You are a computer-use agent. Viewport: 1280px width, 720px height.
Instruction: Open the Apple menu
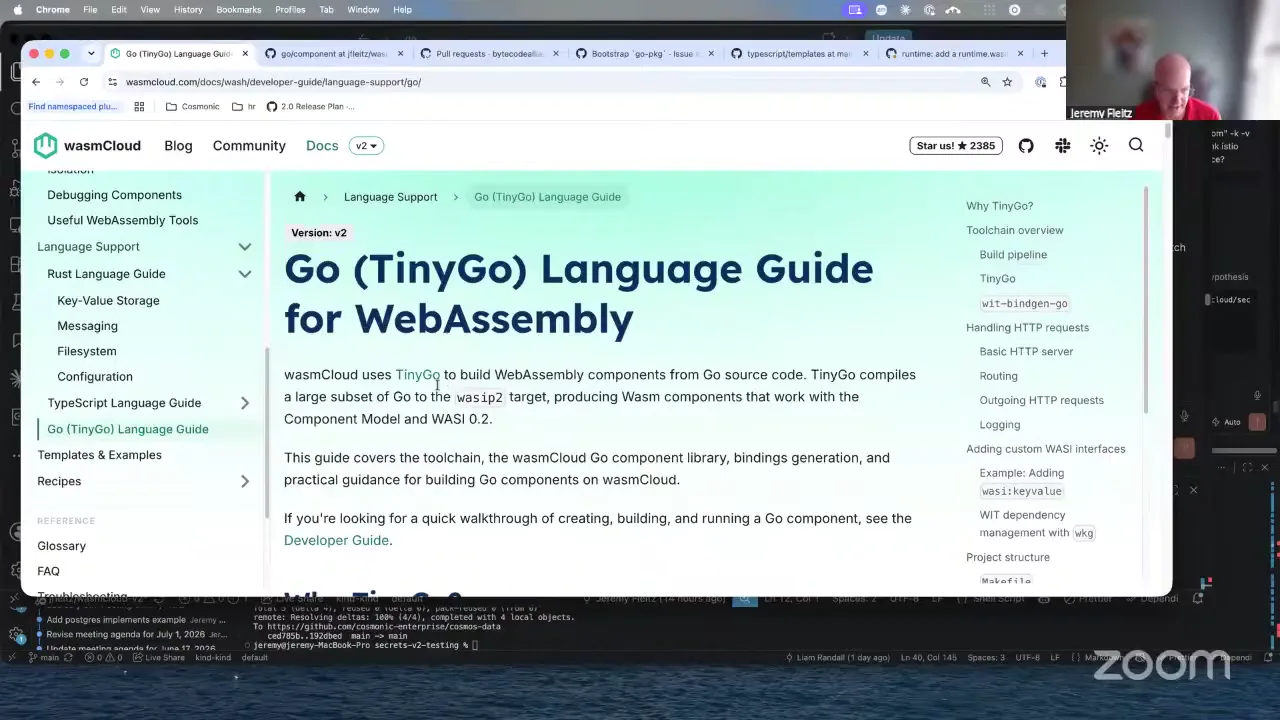pos(17,10)
